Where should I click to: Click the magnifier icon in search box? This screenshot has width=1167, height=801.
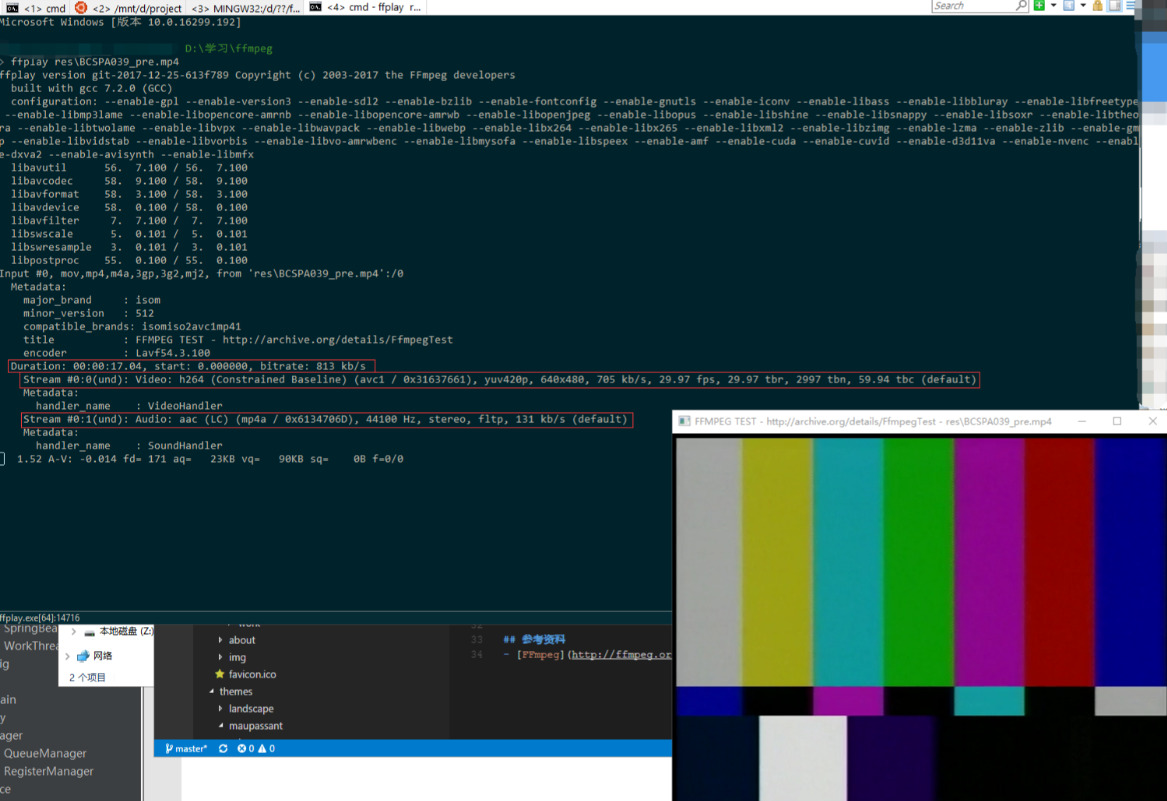click(1021, 6)
